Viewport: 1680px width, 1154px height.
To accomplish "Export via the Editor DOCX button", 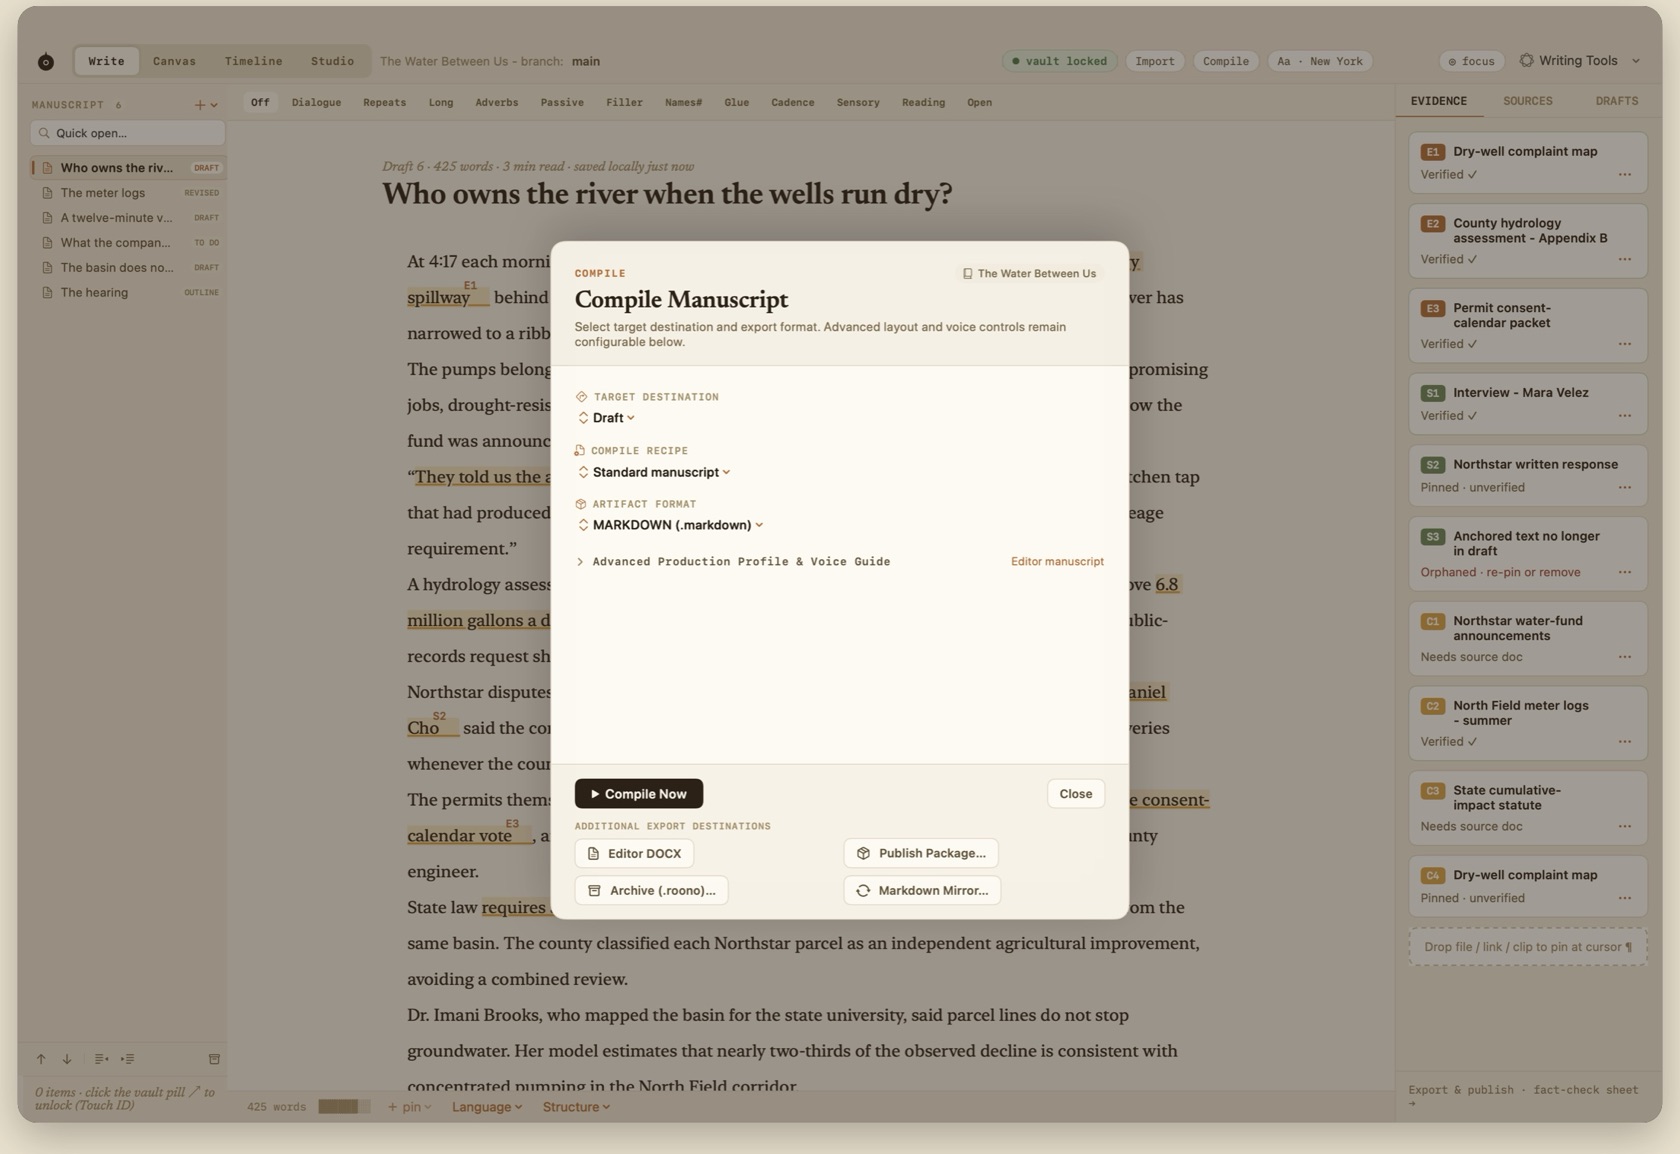I will (634, 854).
